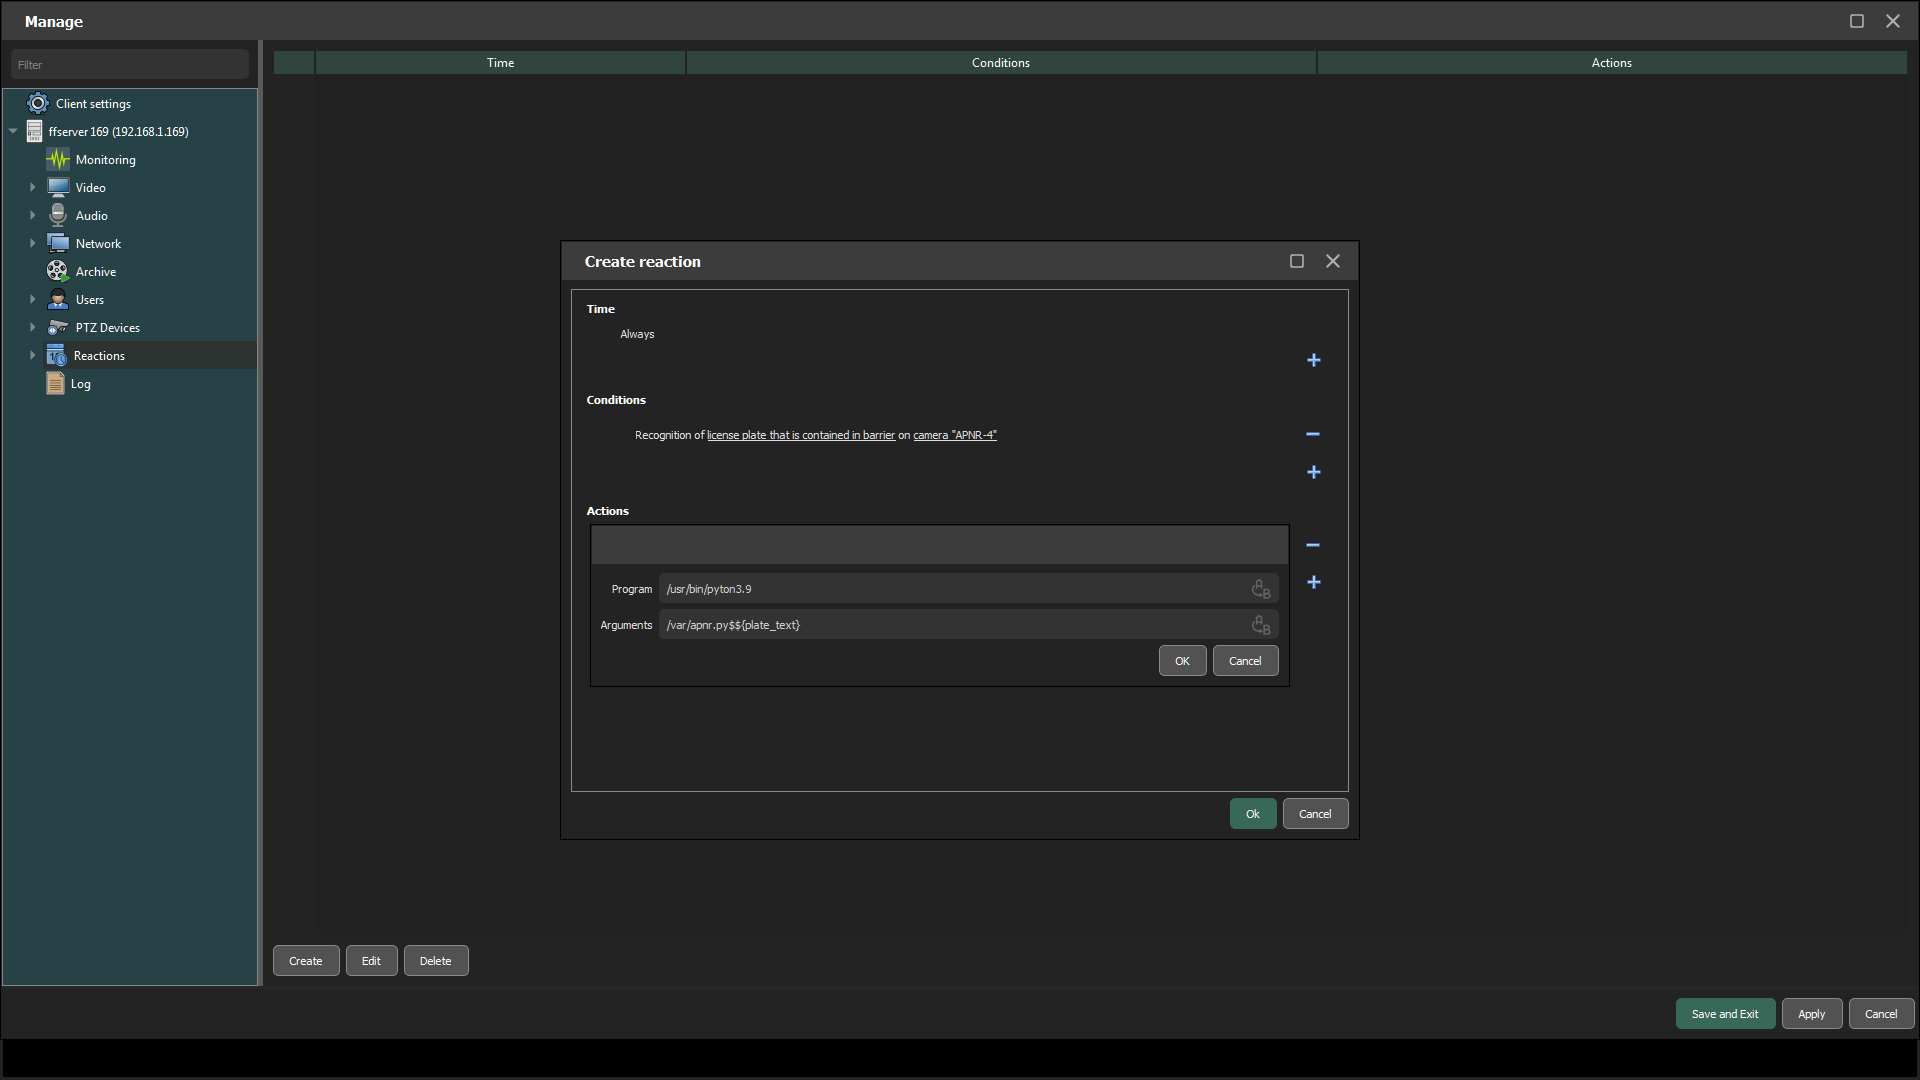The height and width of the screenshot is (1080, 1920).
Task: Add a new Time entry with plus
Action: [1314, 360]
